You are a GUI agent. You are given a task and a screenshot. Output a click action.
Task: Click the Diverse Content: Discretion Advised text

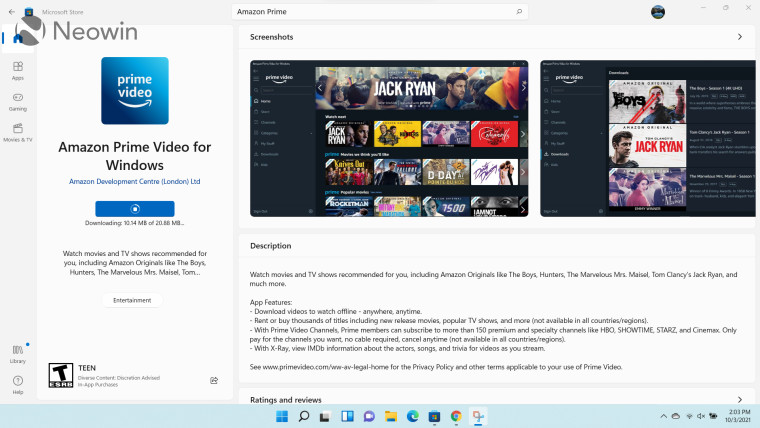click(x=119, y=378)
